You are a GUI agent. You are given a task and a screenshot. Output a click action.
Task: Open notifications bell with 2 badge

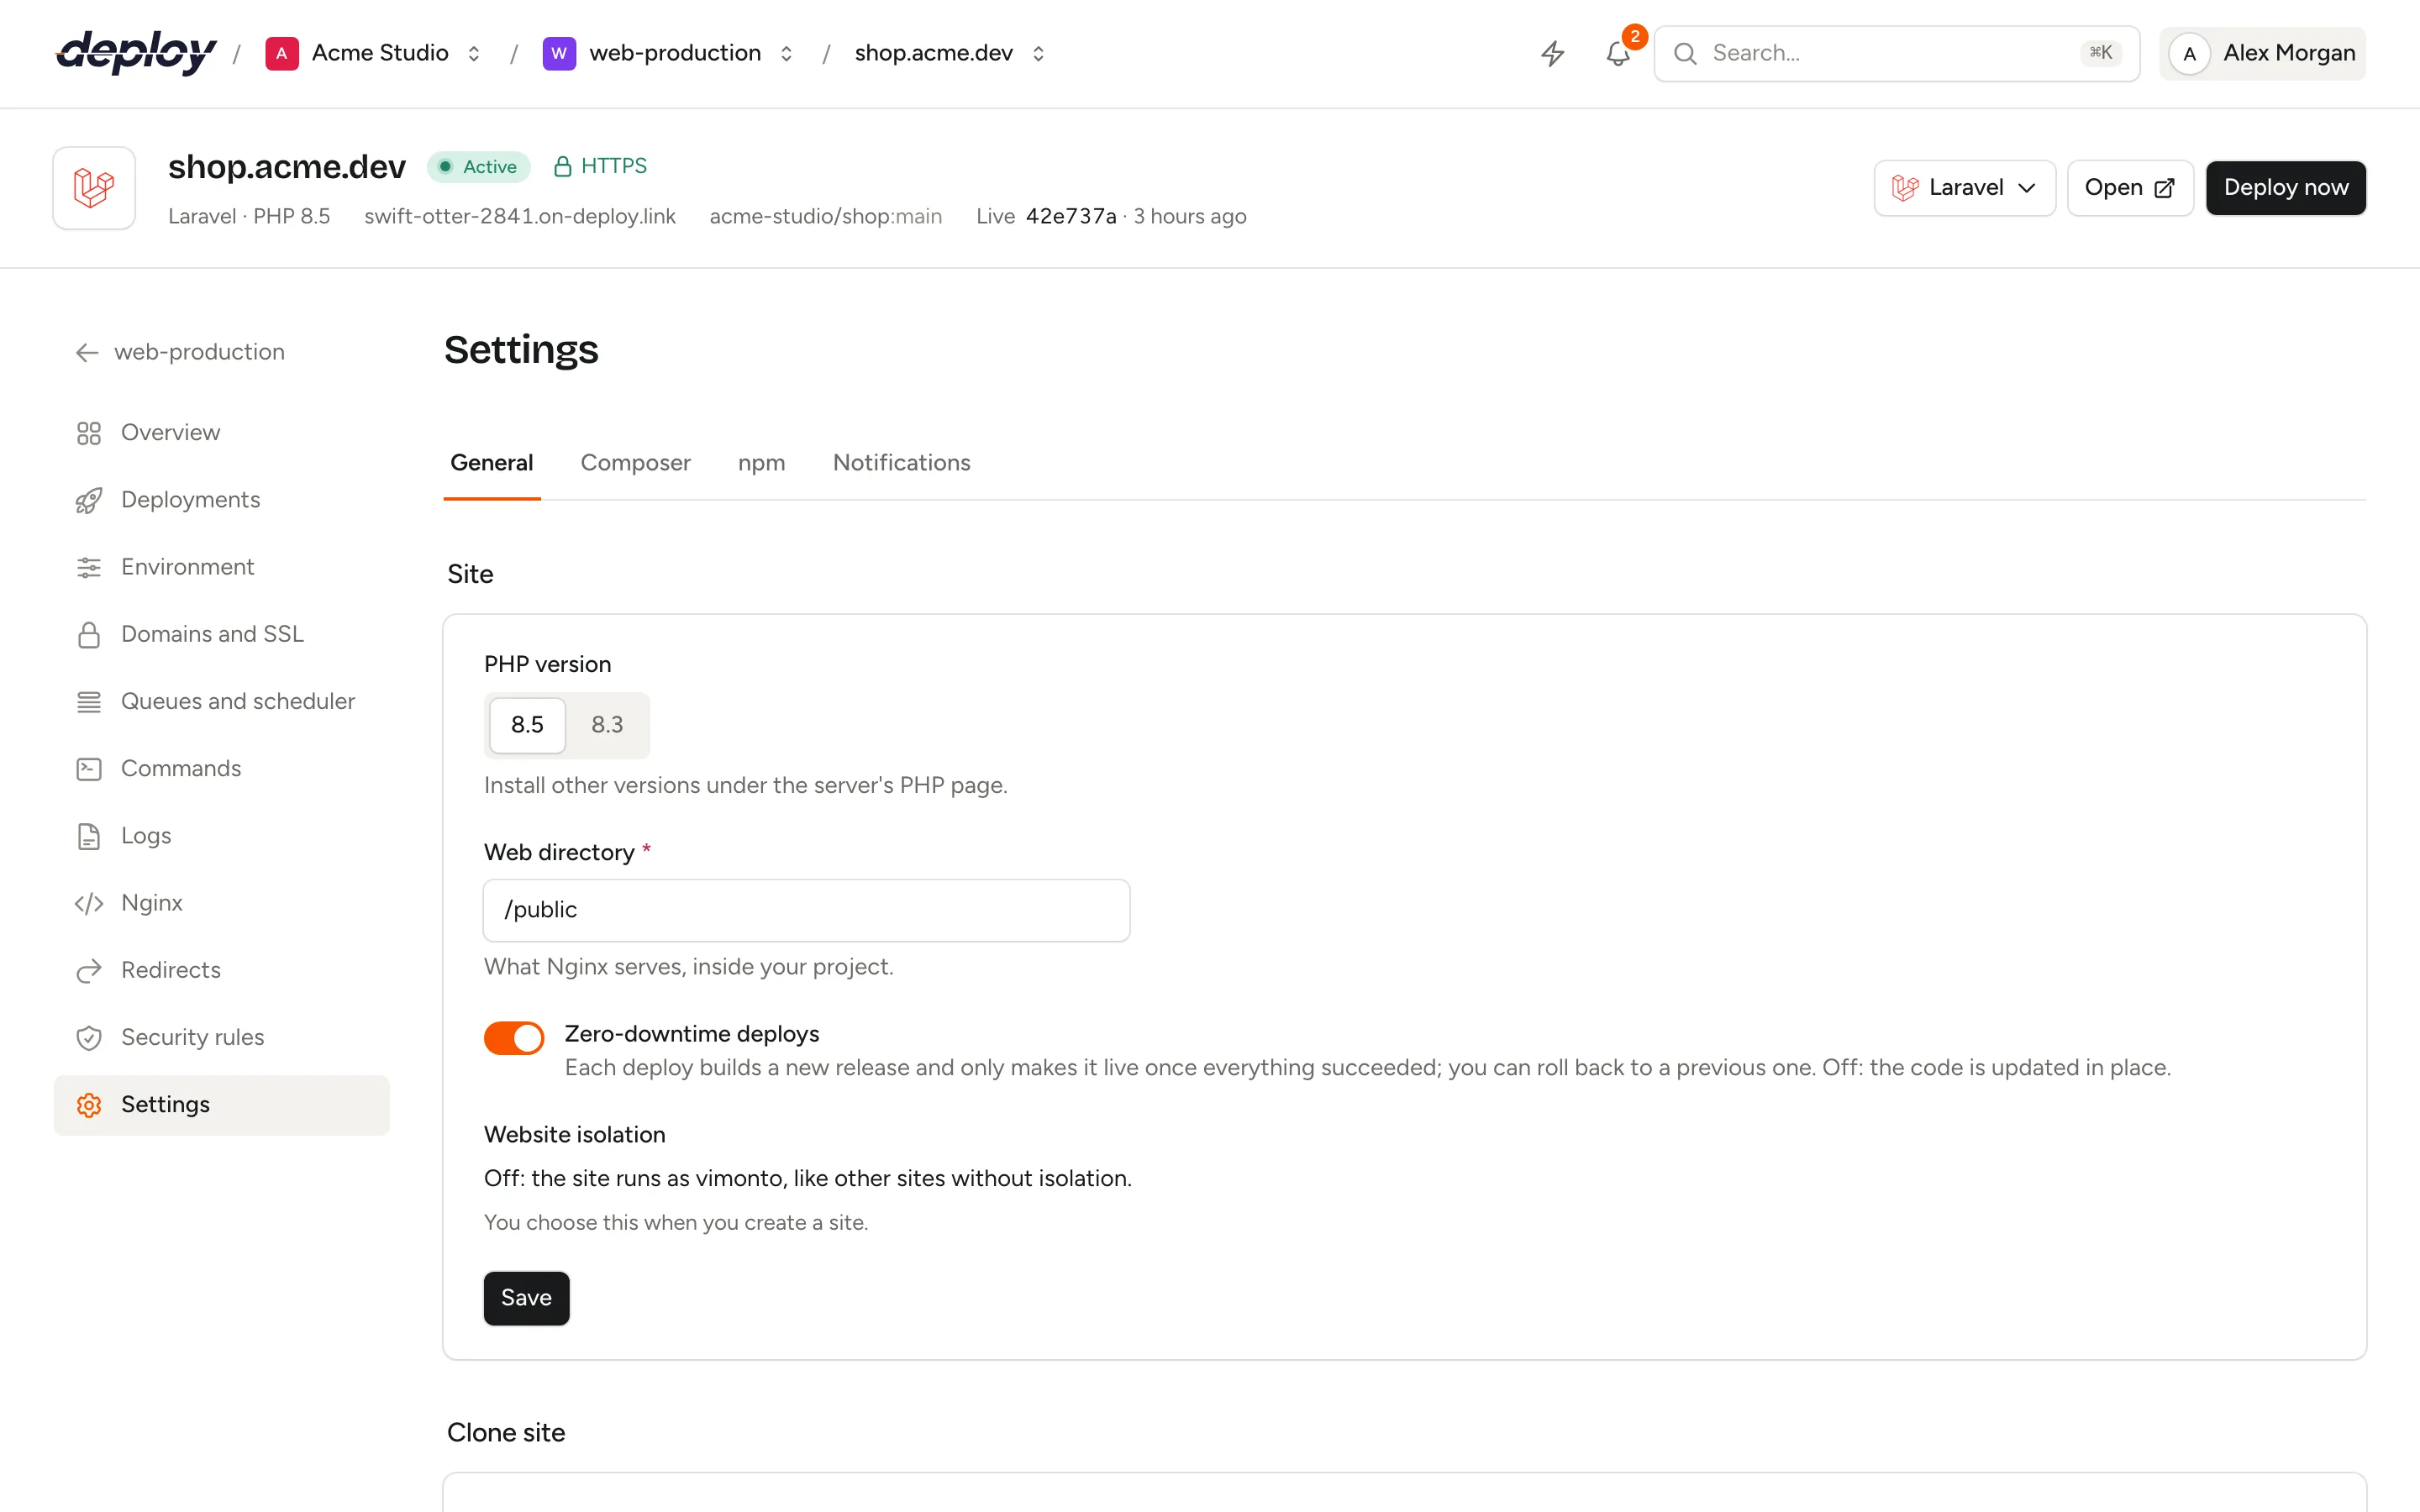(1618, 53)
